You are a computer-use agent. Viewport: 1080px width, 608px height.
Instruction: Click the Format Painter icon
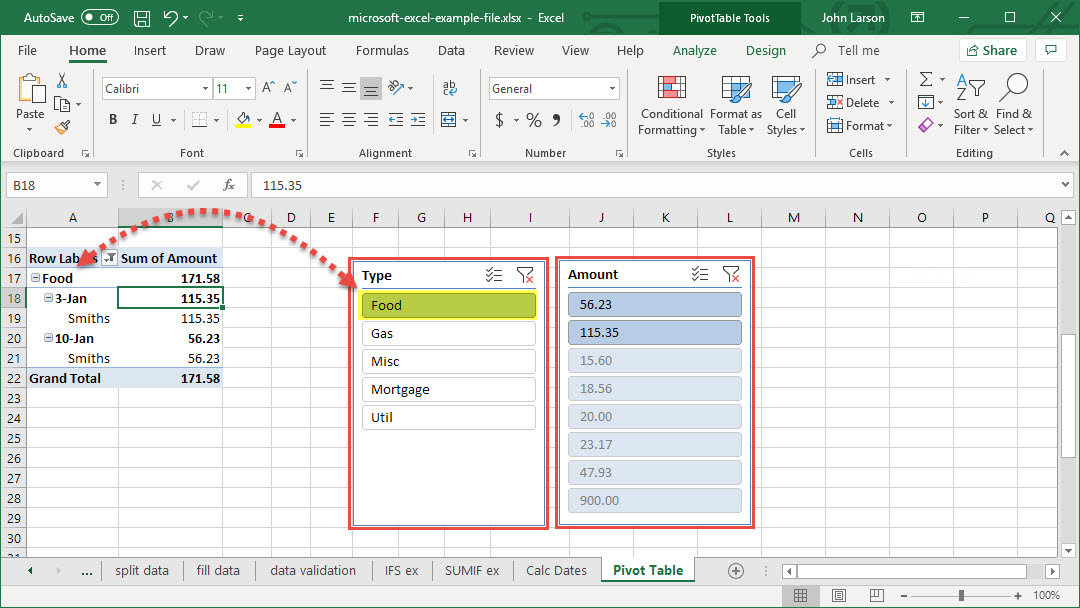(x=62, y=127)
